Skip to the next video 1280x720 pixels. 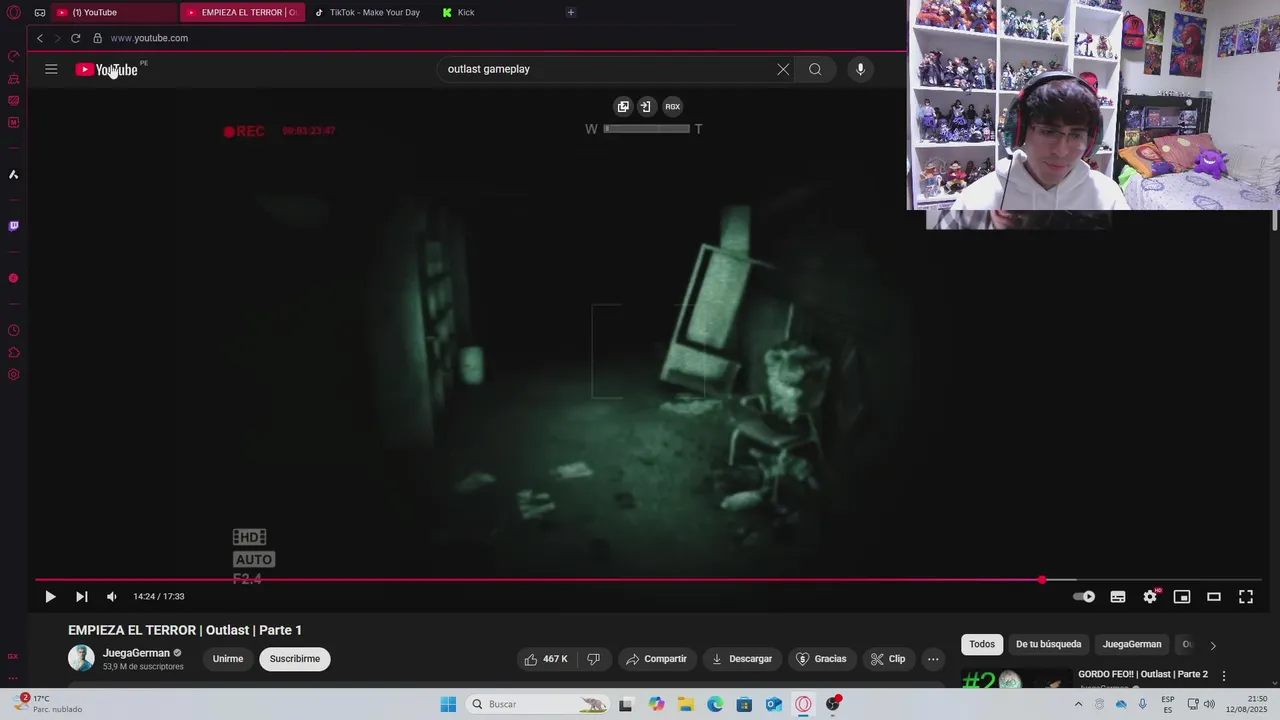82,596
